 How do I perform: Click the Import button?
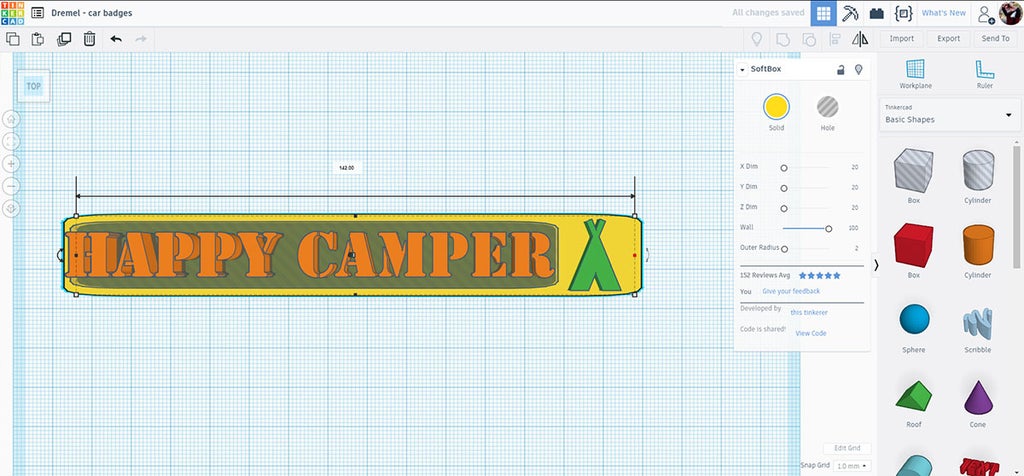click(x=901, y=39)
